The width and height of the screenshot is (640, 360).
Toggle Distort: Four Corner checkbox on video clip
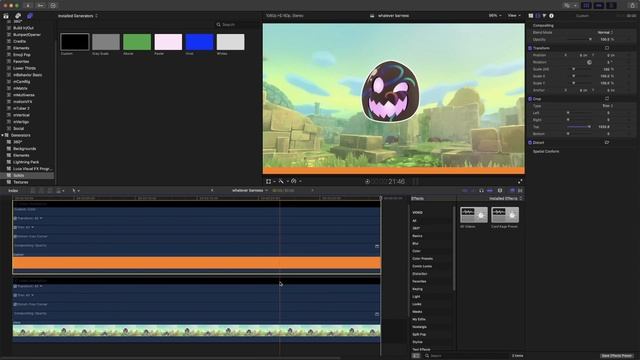(x=16, y=304)
